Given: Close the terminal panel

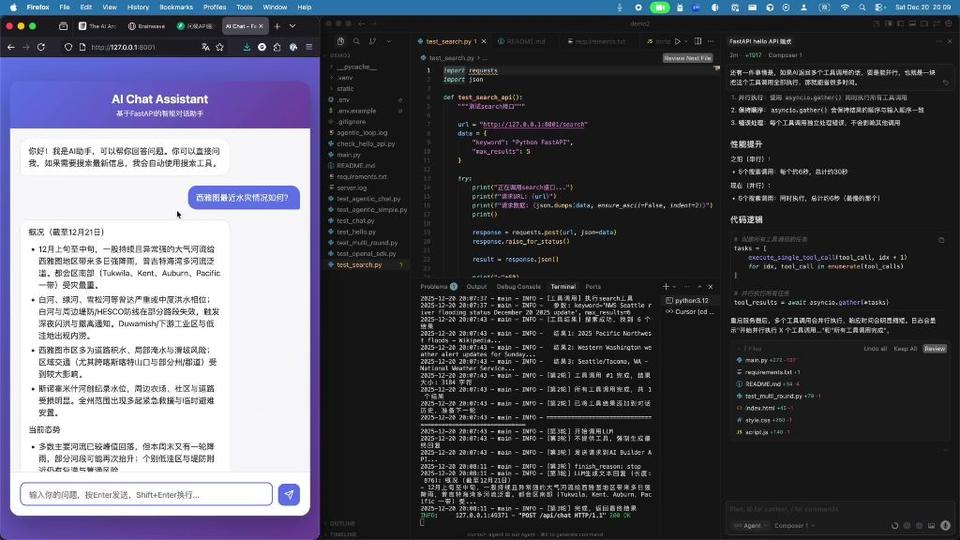Looking at the screenshot, I should pos(711,287).
